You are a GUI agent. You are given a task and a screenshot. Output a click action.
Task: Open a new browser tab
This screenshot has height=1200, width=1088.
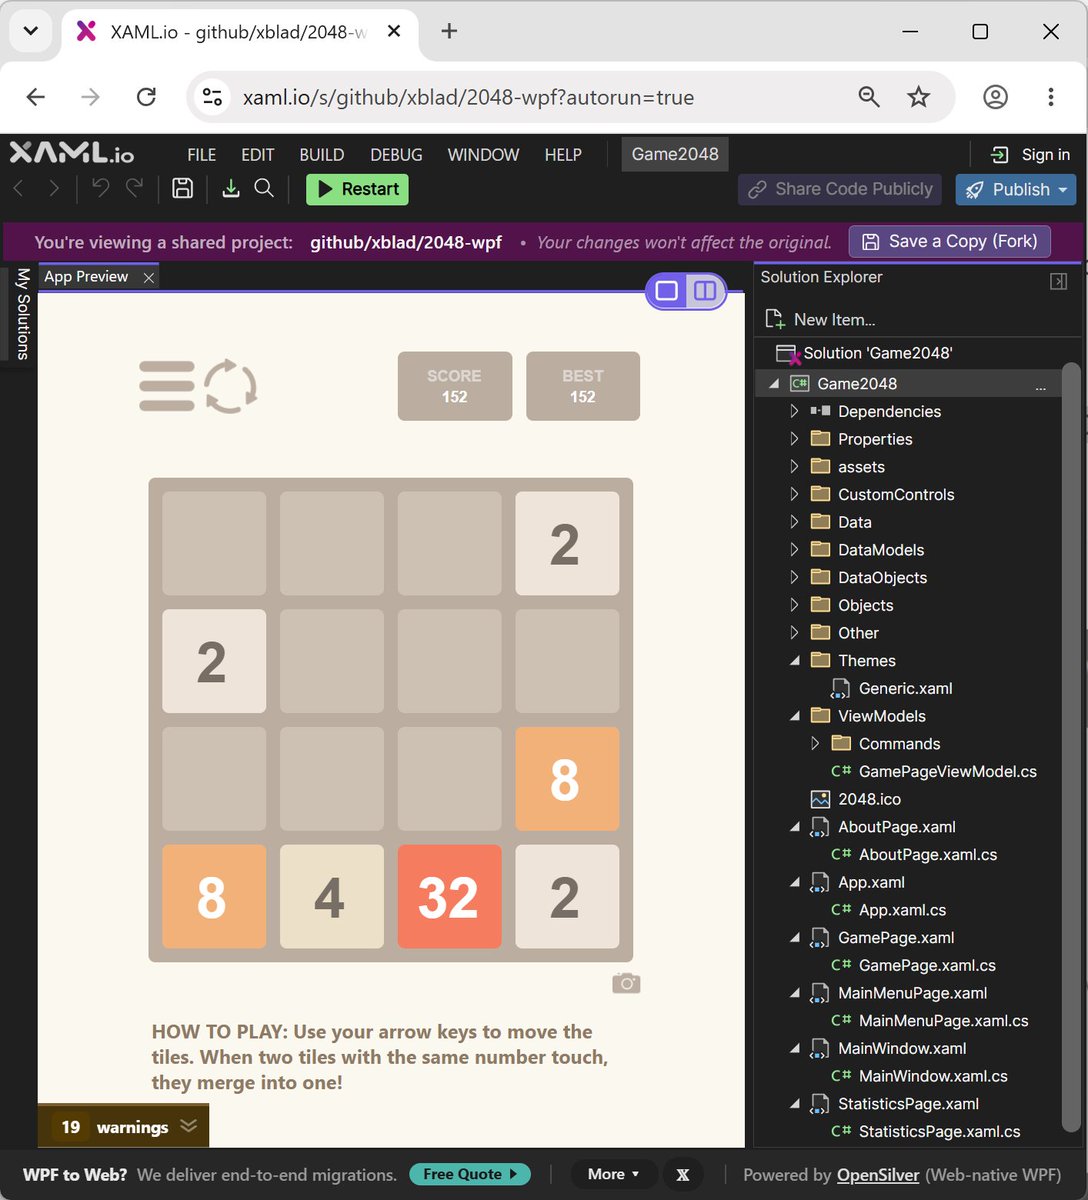(x=449, y=31)
